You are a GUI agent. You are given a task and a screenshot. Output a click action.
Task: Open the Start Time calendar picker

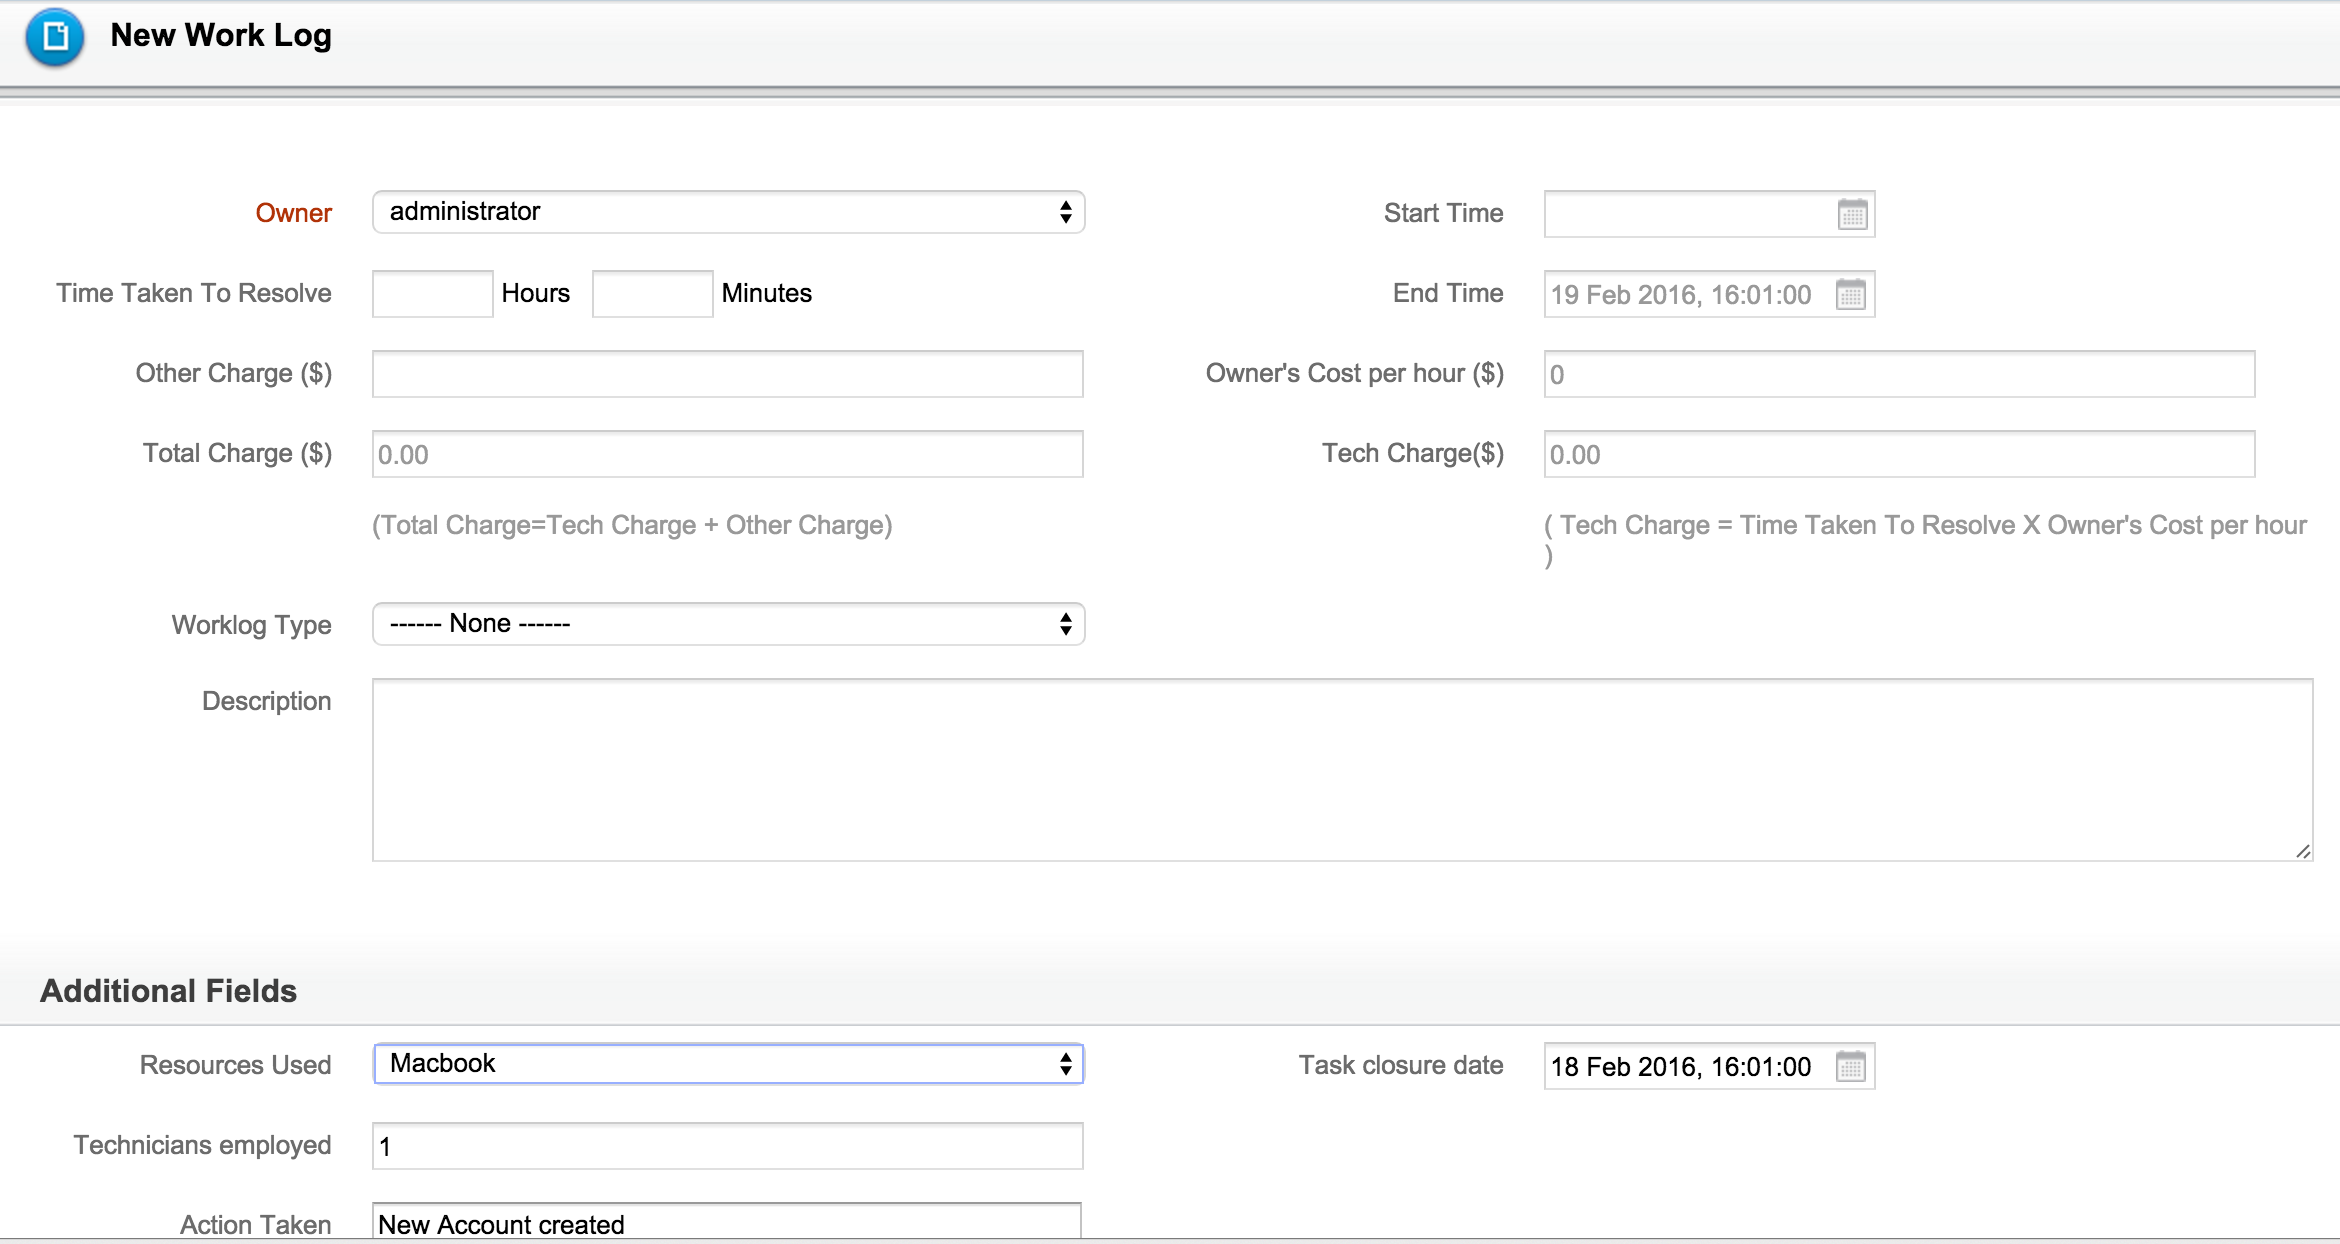pos(1852,214)
